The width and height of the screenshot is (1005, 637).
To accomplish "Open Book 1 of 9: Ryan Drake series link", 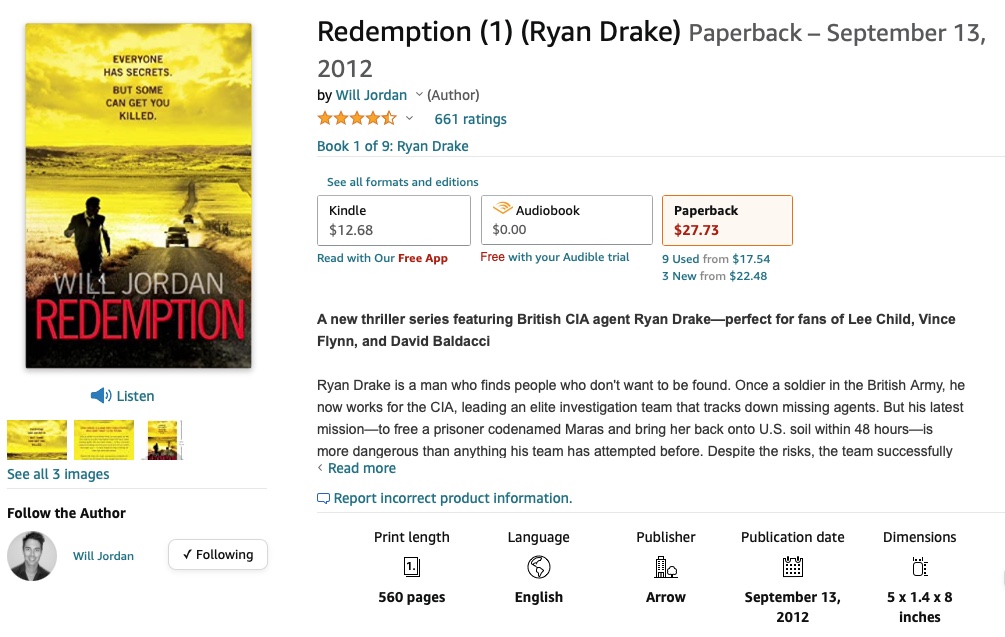I will 392,146.
